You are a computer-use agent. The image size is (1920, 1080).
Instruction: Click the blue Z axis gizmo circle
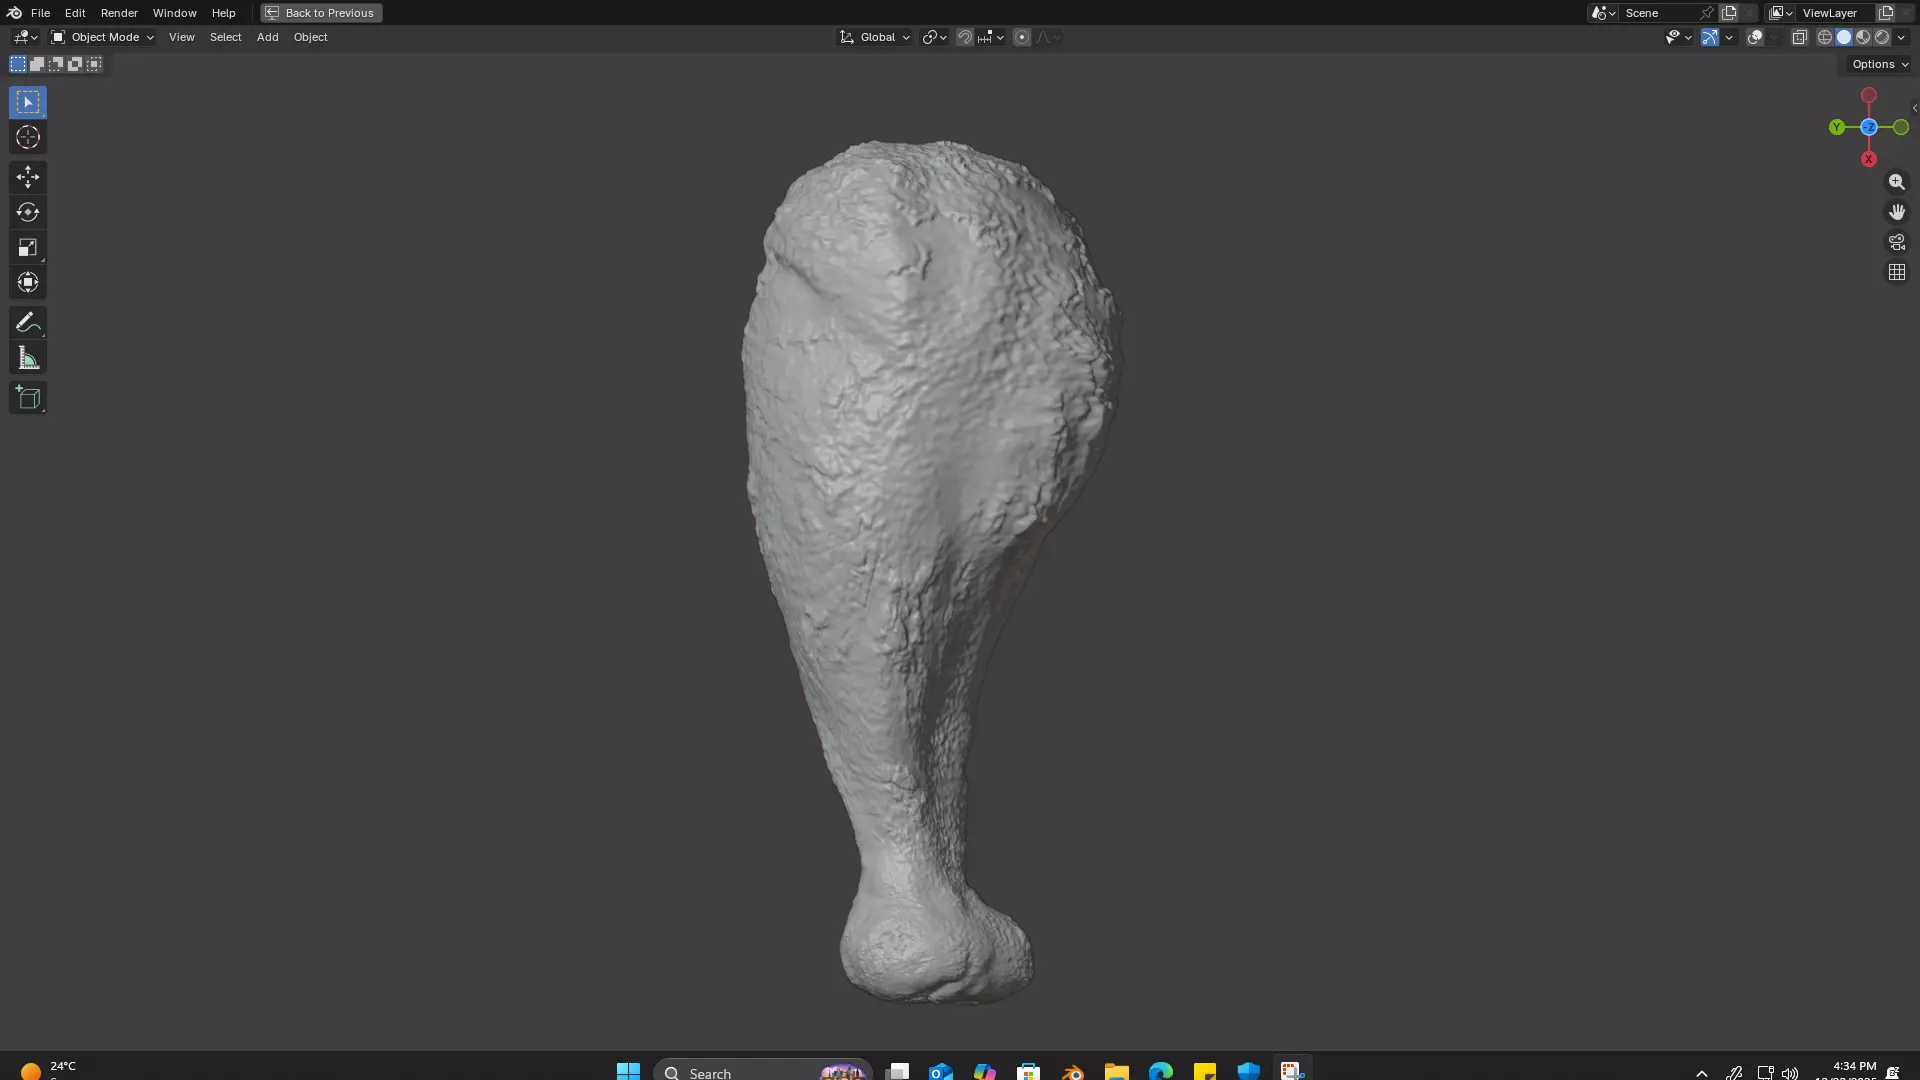[1869, 127]
